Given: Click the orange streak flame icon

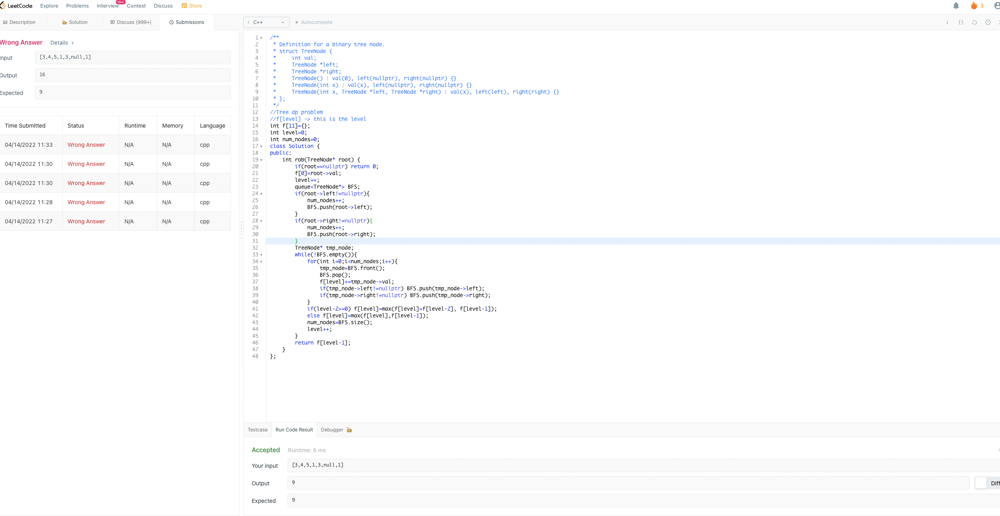Looking at the screenshot, I should (x=974, y=6).
